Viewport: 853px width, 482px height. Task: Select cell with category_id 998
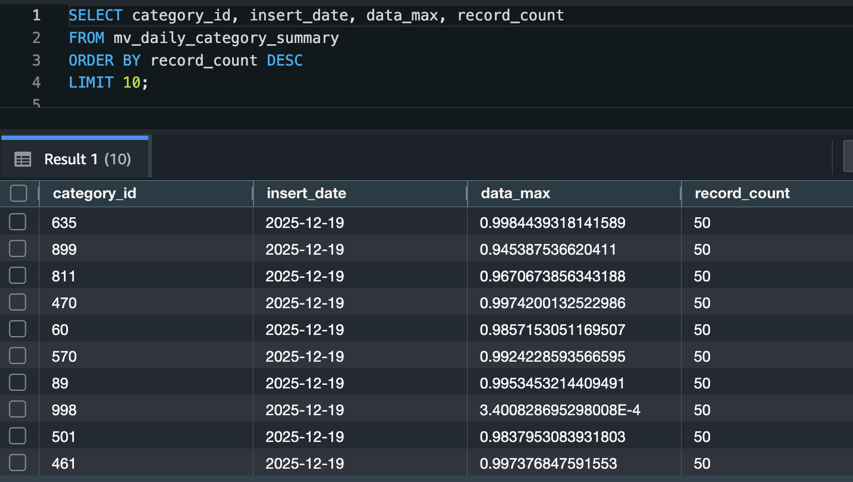point(146,410)
